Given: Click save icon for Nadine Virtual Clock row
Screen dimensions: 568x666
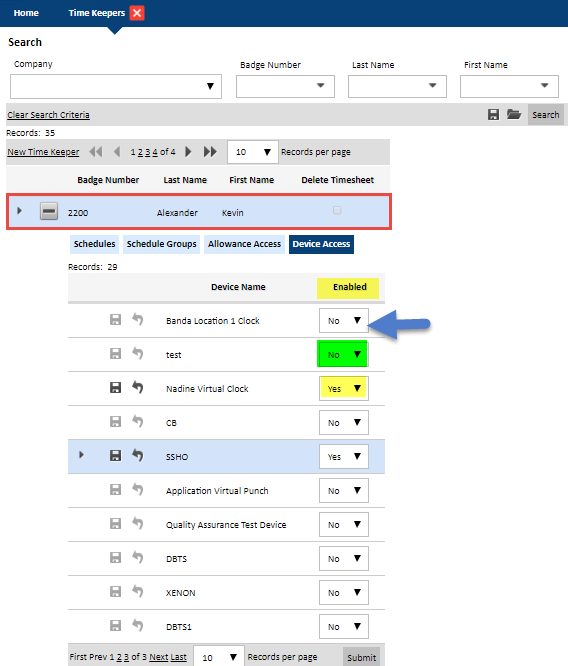Looking at the screenshot, I should tap(115, 387).
